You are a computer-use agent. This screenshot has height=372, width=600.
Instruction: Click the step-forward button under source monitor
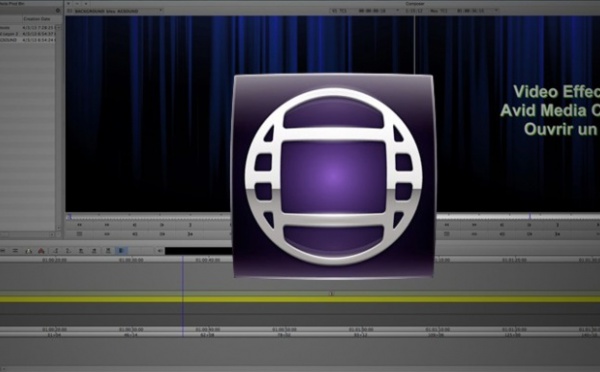tap(162, 225)
